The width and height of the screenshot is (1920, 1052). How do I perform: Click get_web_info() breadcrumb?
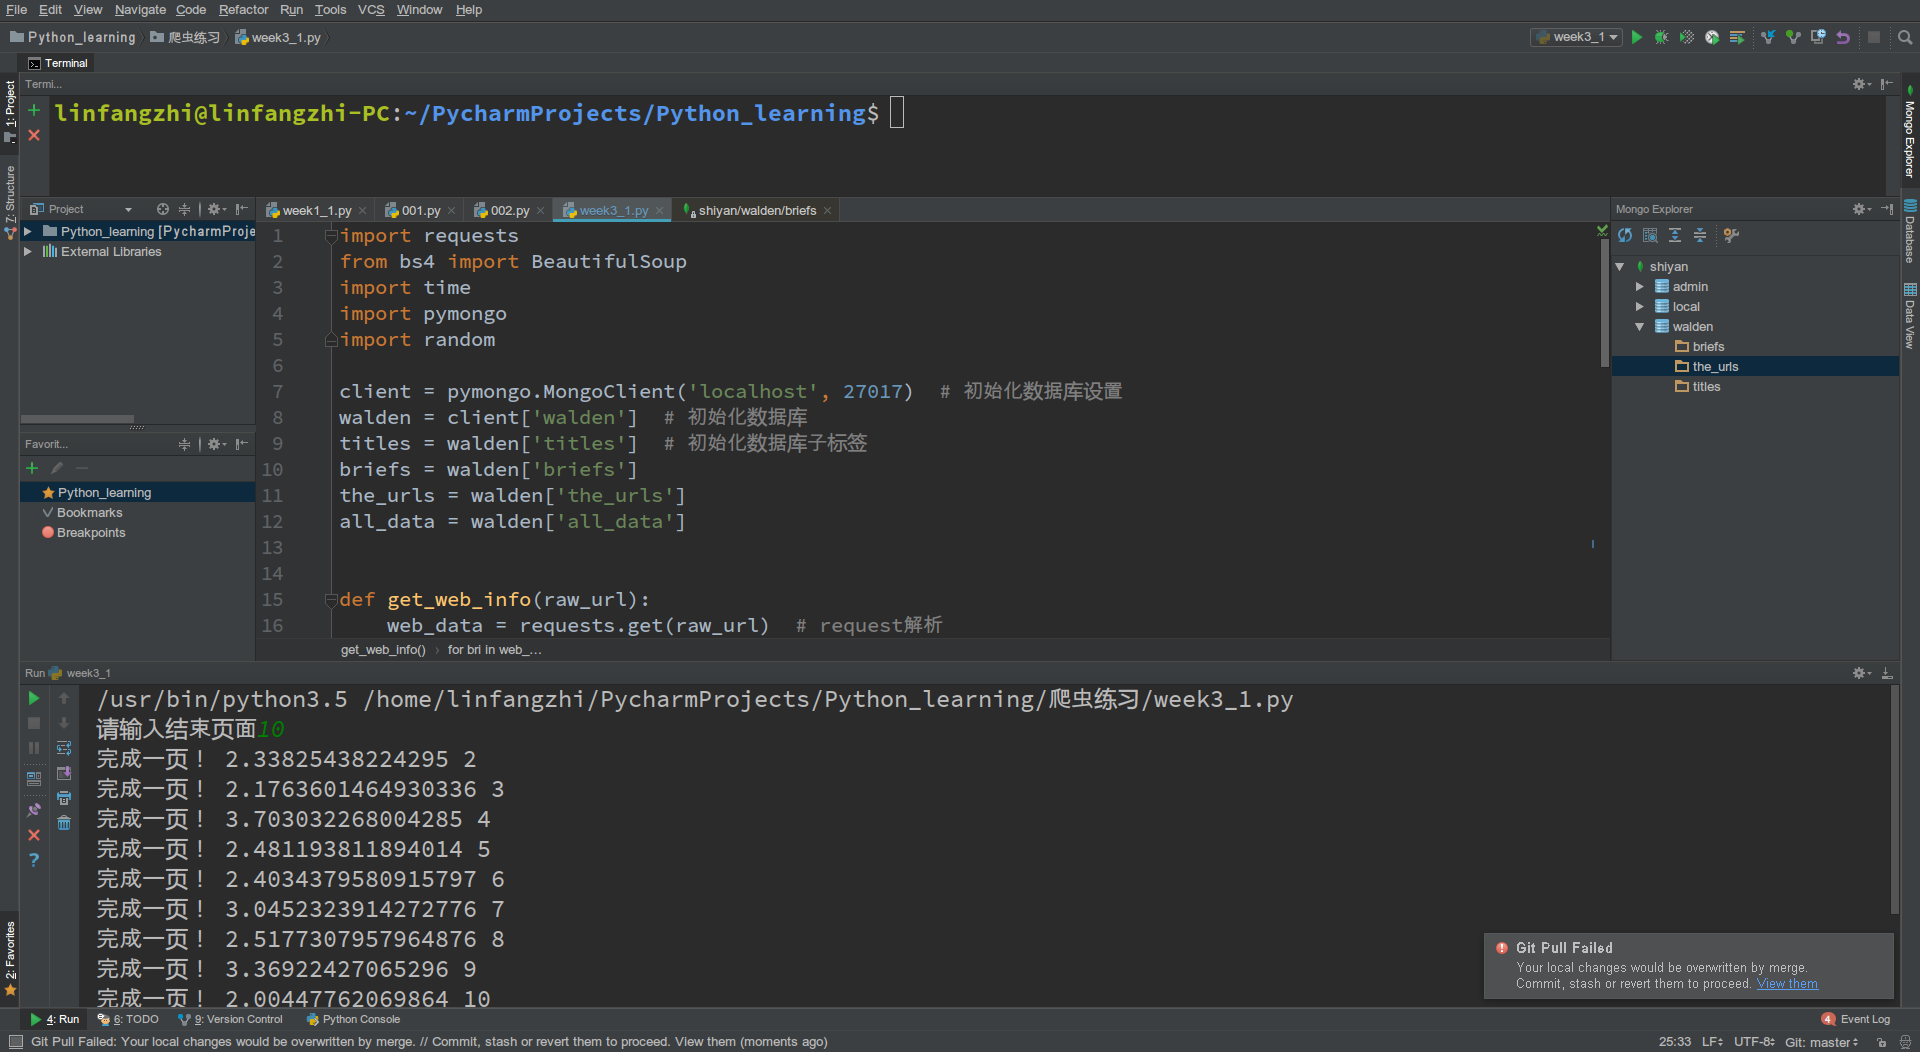click(x=383, y=650)
